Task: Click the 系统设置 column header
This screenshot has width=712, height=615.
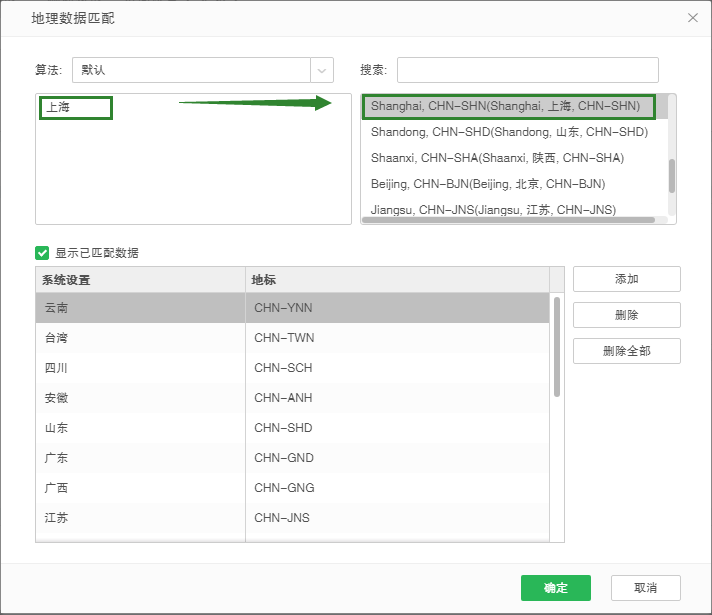Action: [x=140, y=280]
